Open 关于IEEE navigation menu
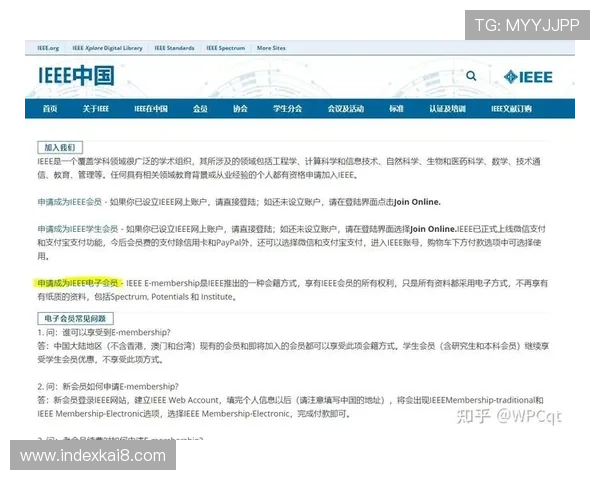This screenshot has width=600, height=480. point(96,109)
